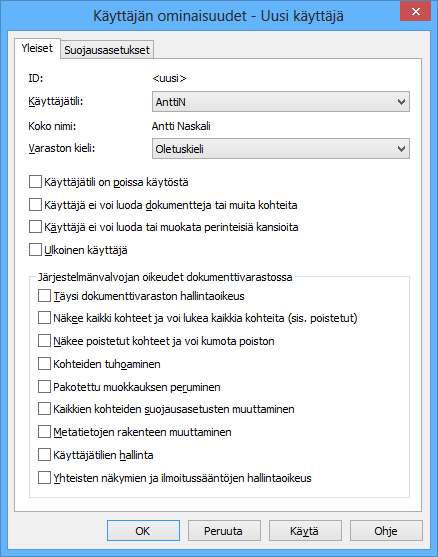Enable the 'Käyttäjätili on poissa käytöstä' checkbox
Viewport: 438px width, 557px height.
[x=35, y=182]
